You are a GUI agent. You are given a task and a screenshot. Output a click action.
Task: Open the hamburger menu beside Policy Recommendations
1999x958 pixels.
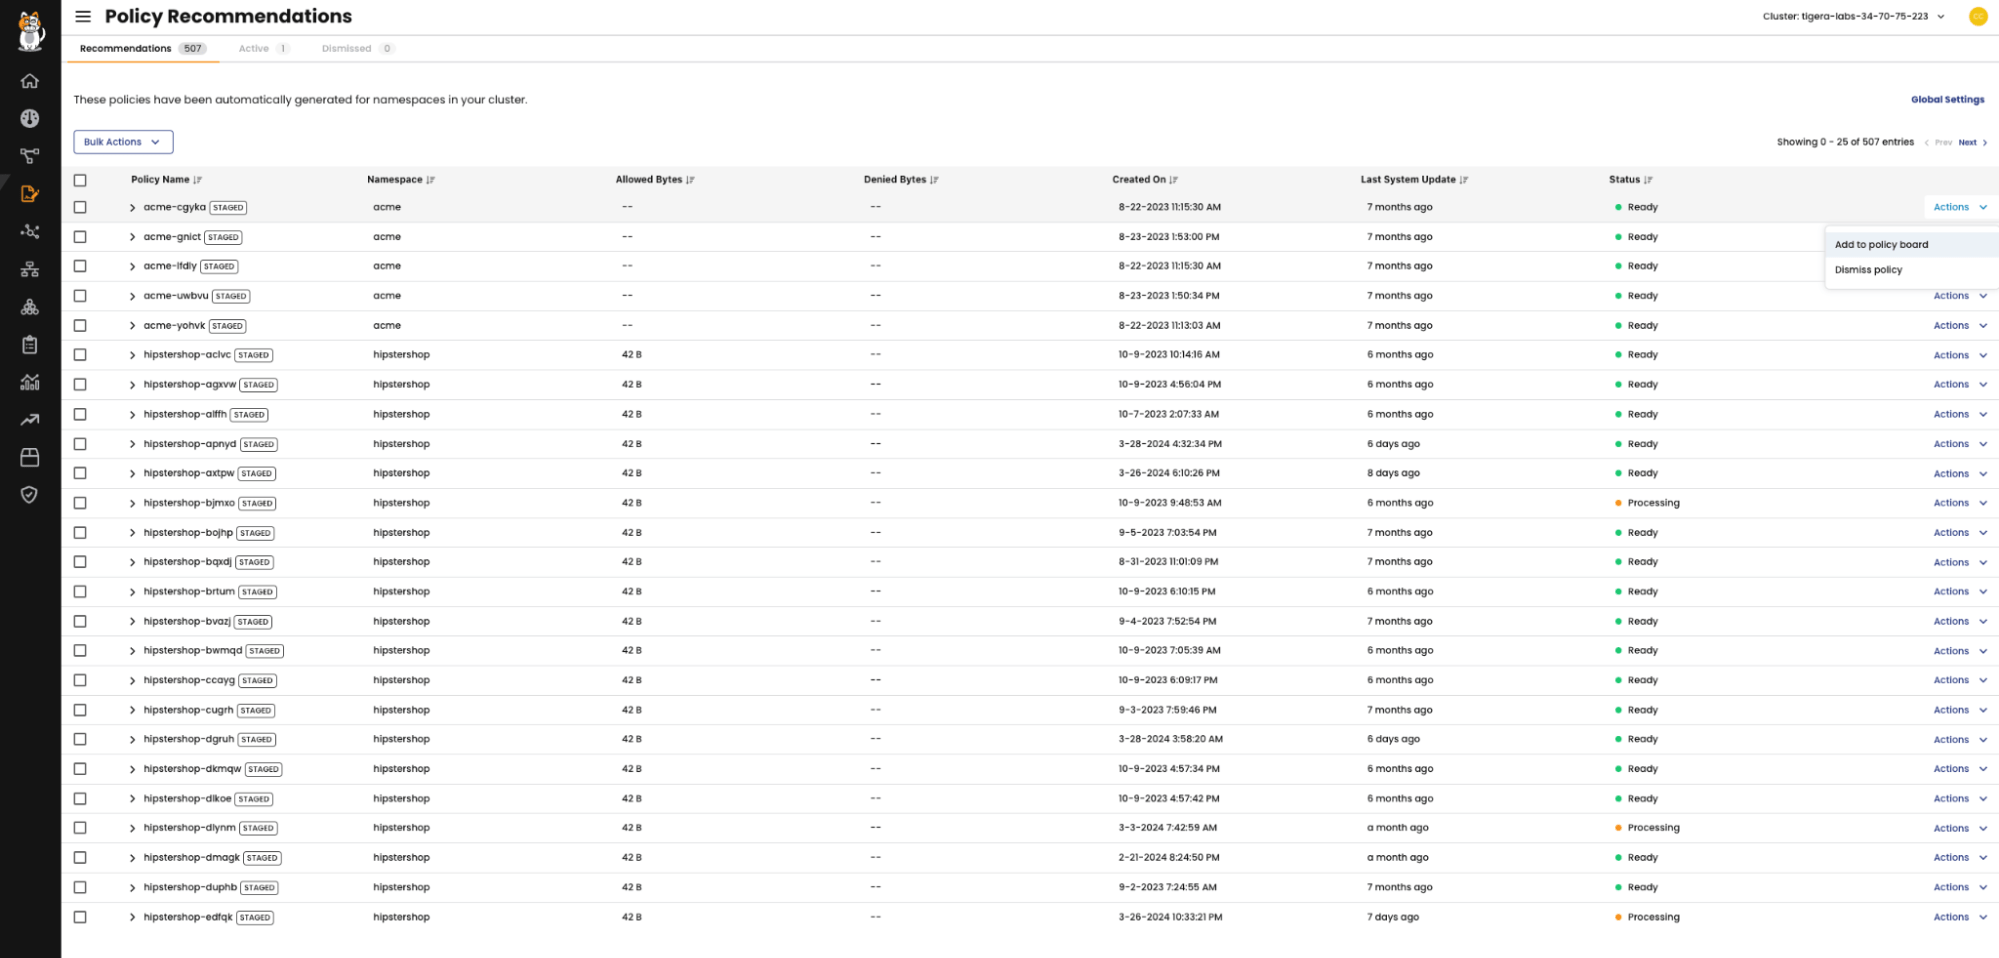[x=83, y=16]
